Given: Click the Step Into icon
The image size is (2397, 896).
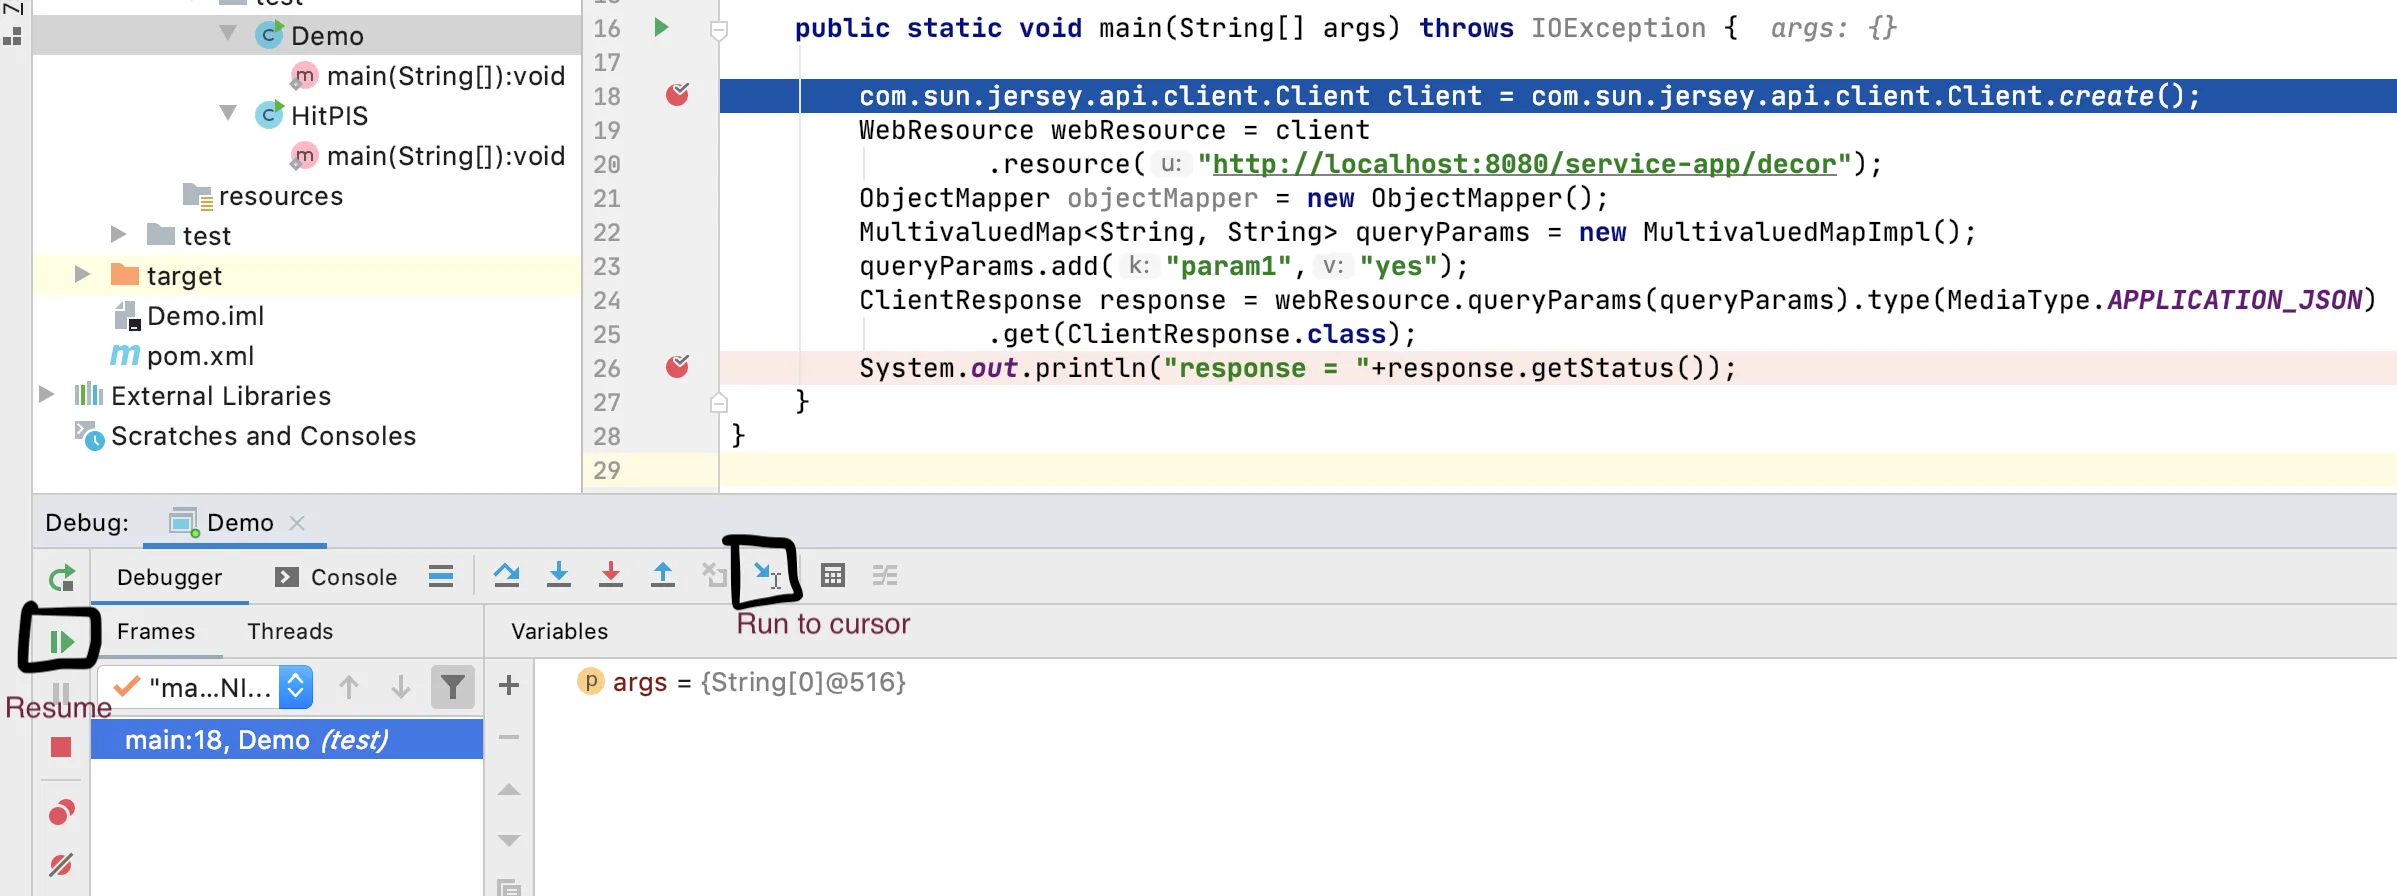Looking at the screenshot, I should click(559, 575).
